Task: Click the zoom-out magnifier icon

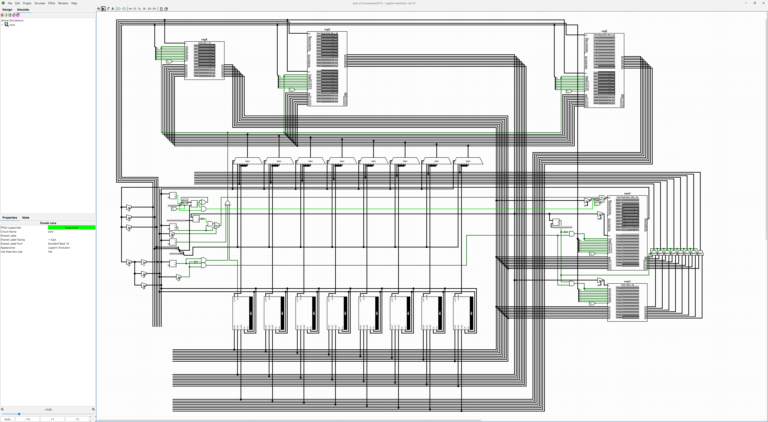Action: 2,409
